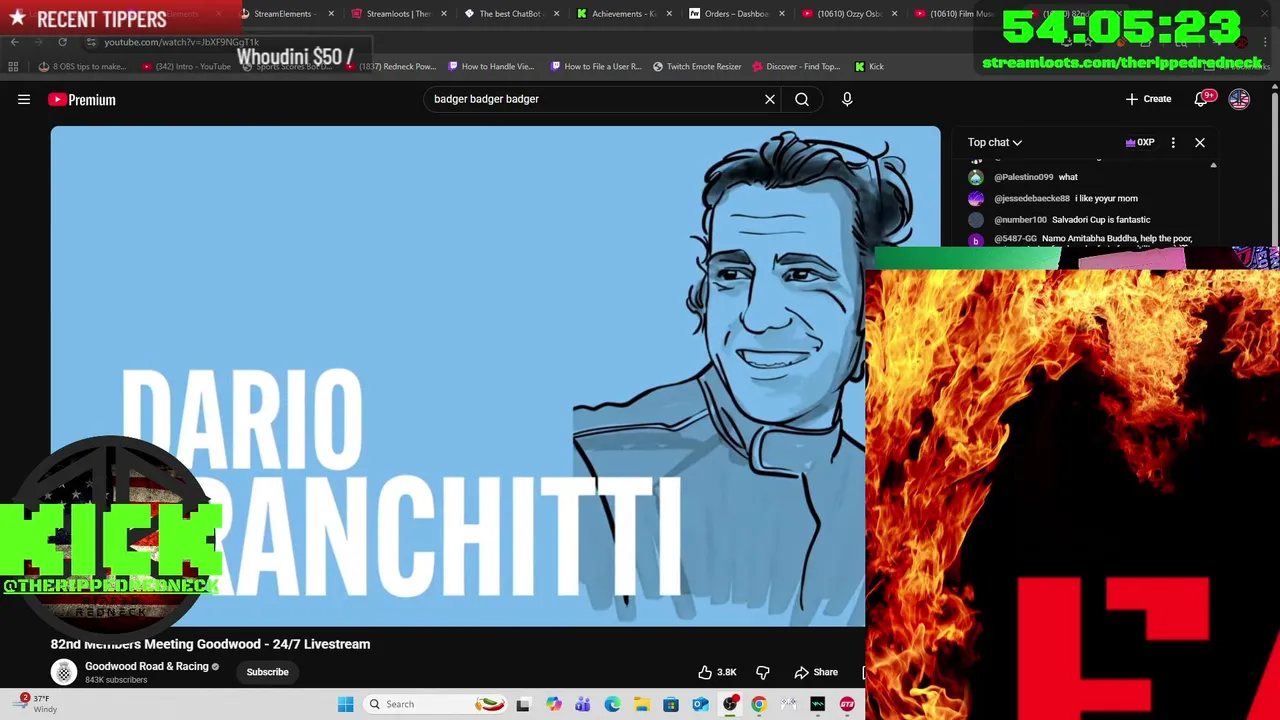Open File Explorer from the taskbar

click(641, 704)
